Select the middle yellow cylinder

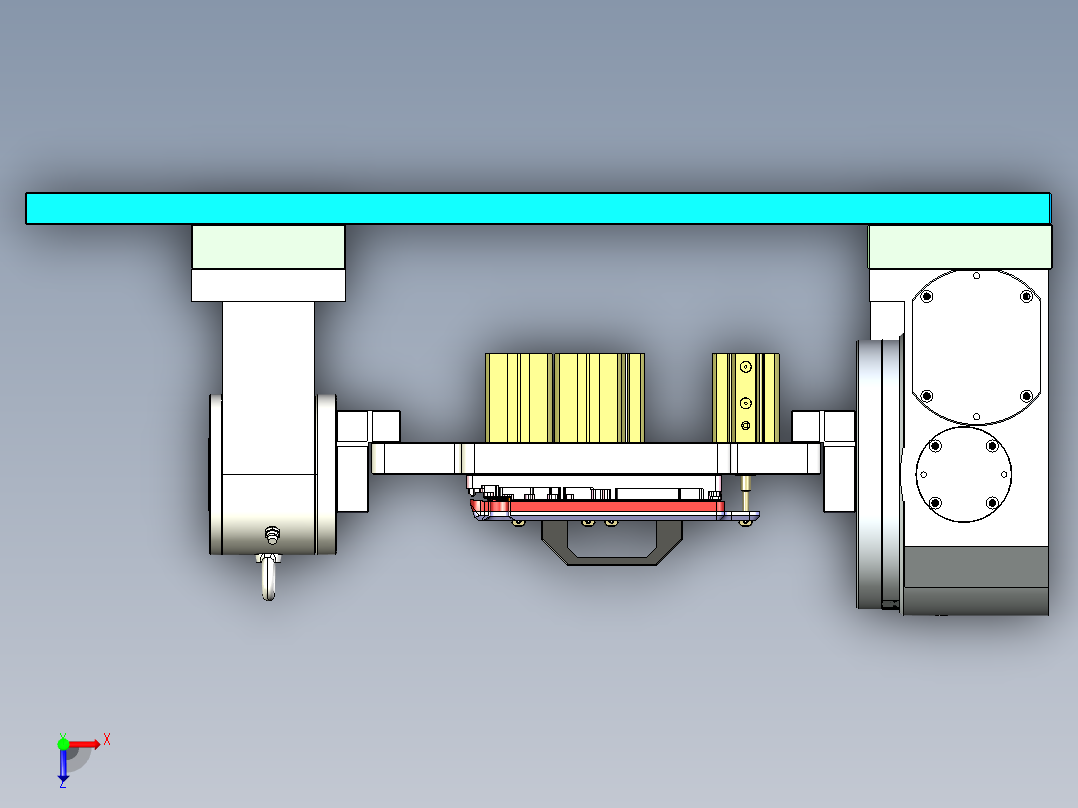[x=599, y=398]
